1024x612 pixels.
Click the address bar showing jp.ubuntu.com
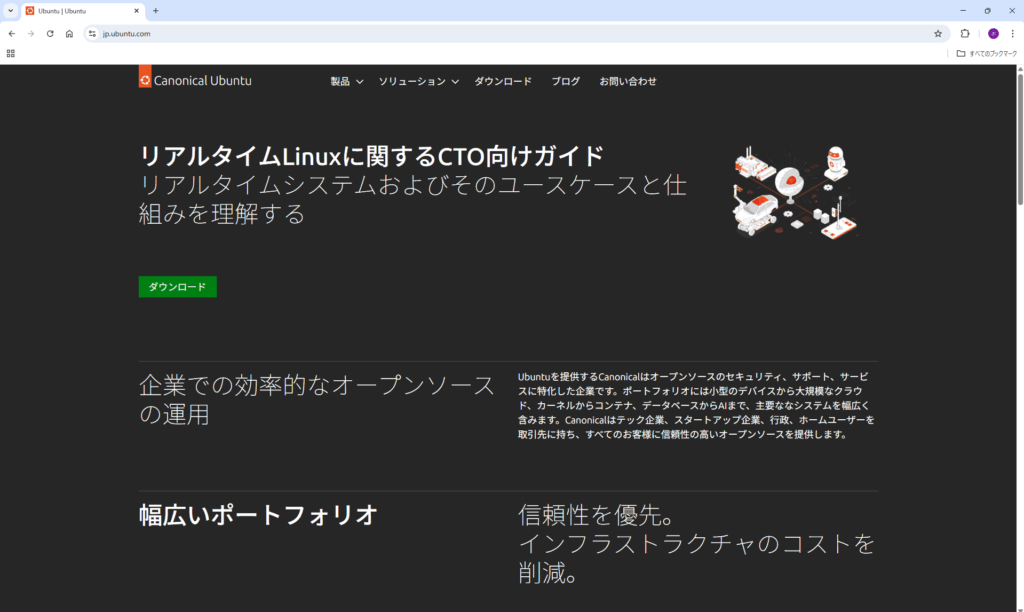500,33
